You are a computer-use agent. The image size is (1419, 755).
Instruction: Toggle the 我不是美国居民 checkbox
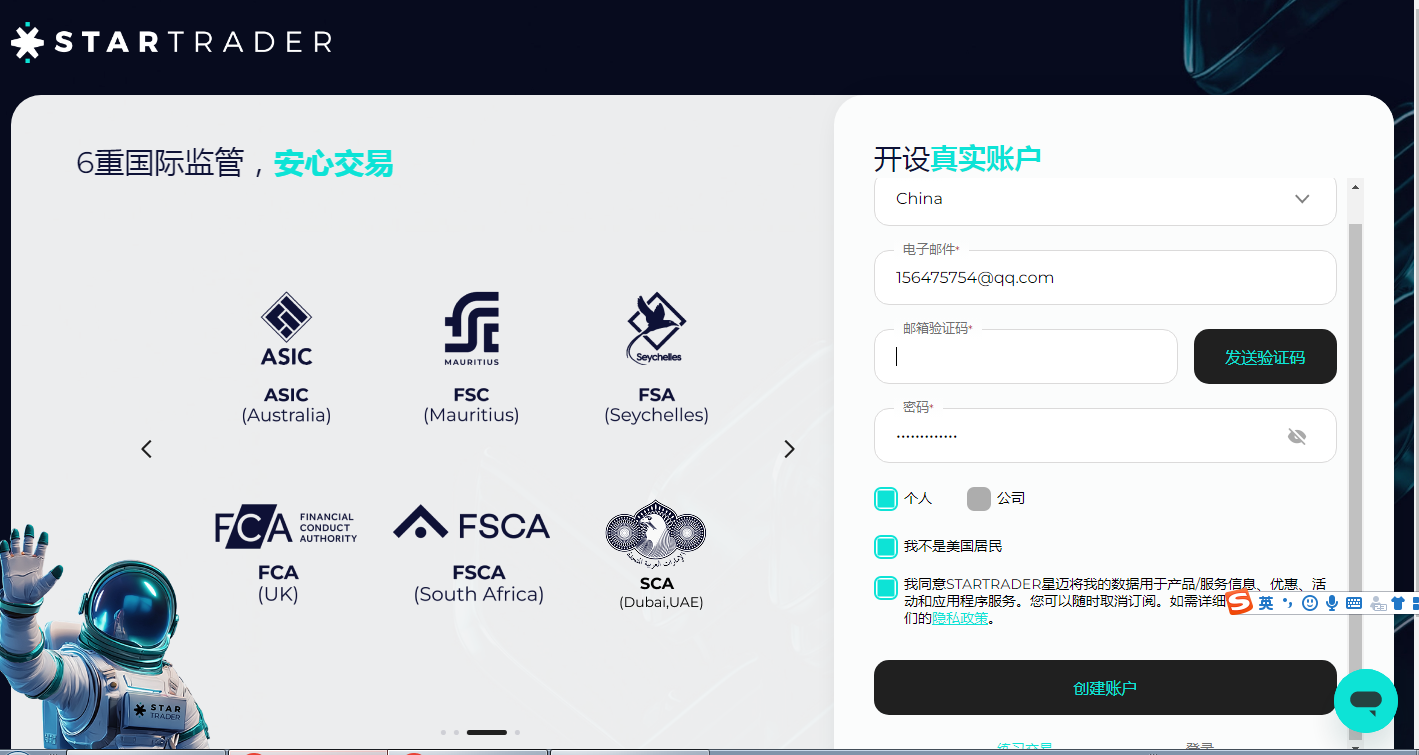pos(885,546)
